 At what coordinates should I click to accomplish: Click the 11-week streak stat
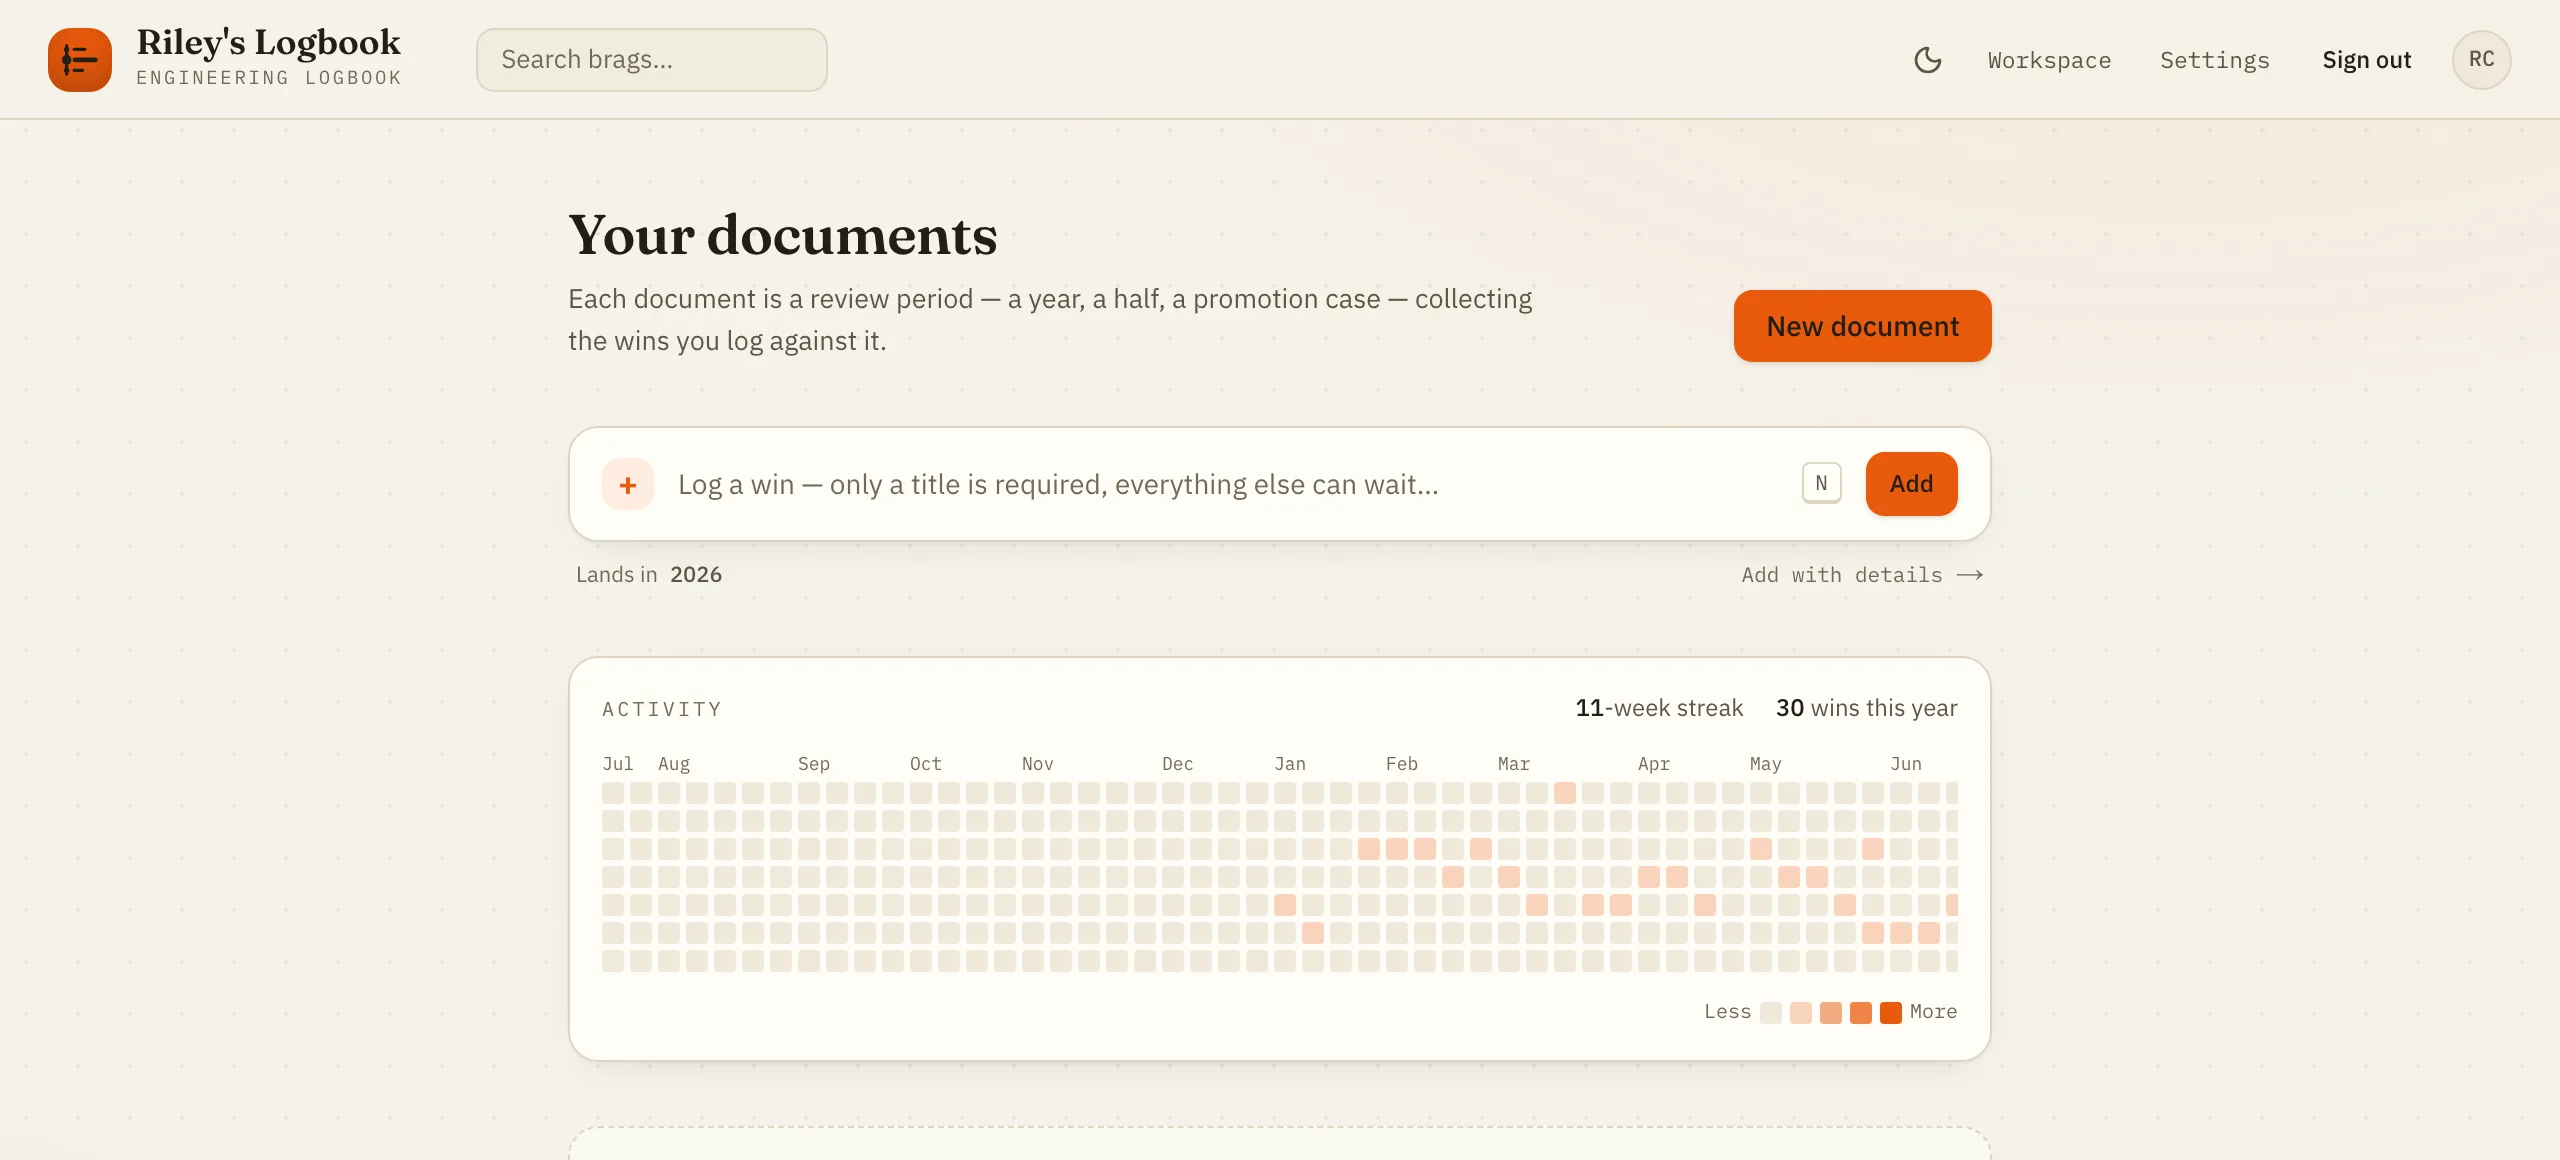coord(1658,708)
